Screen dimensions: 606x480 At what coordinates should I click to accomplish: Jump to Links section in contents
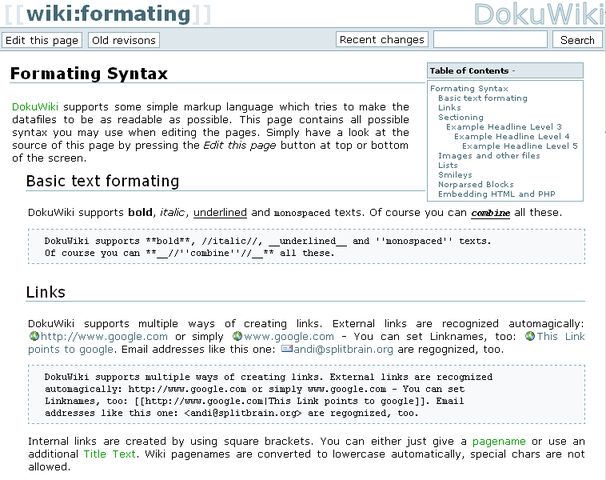449,108
